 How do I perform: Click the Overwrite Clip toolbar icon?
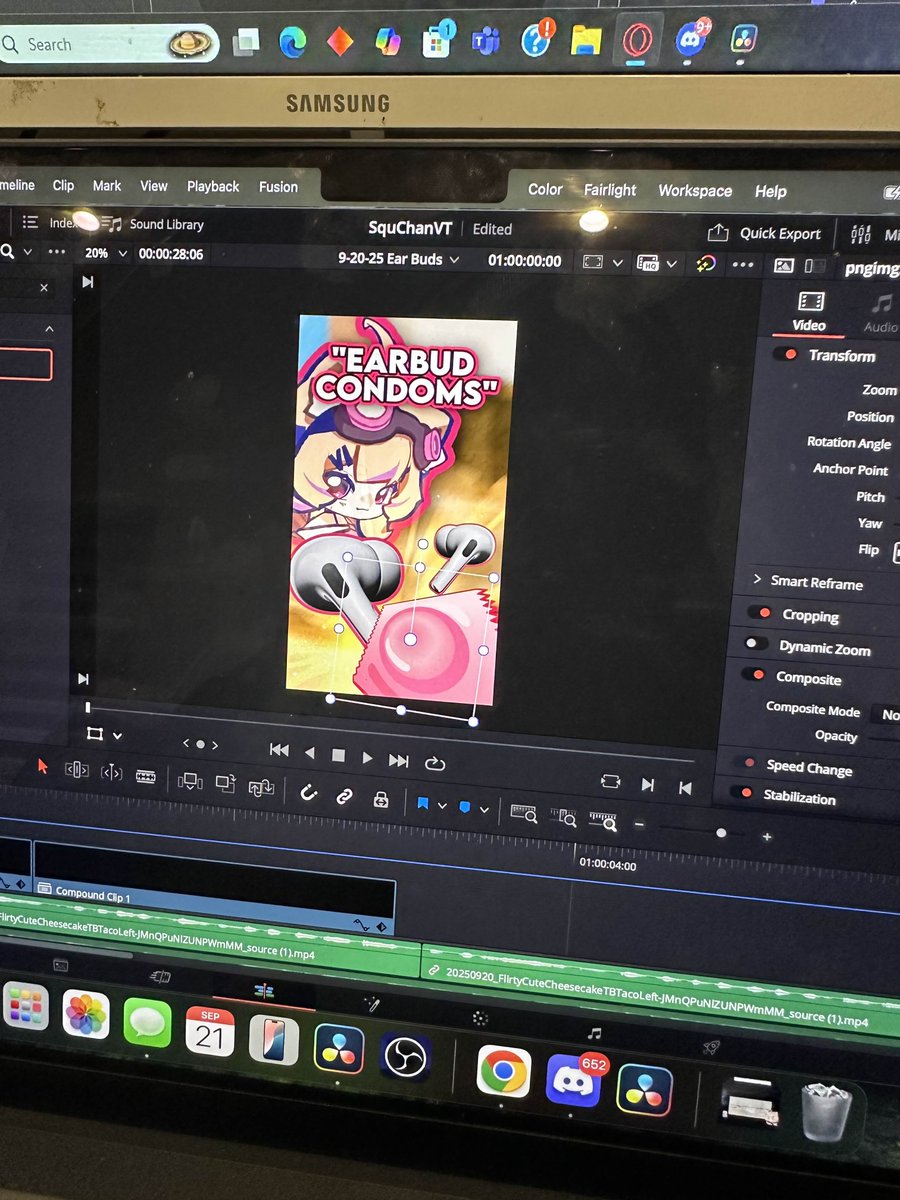coord(225,784)
